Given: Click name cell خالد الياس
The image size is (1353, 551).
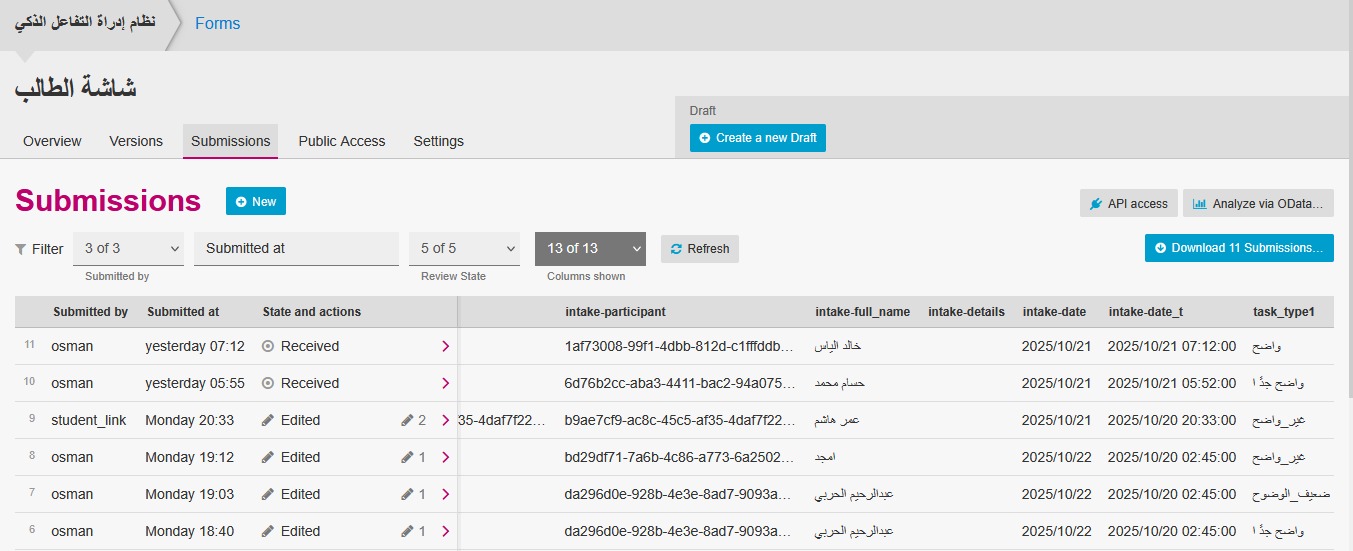Looking at the screenshot, I should click(838, 346).
